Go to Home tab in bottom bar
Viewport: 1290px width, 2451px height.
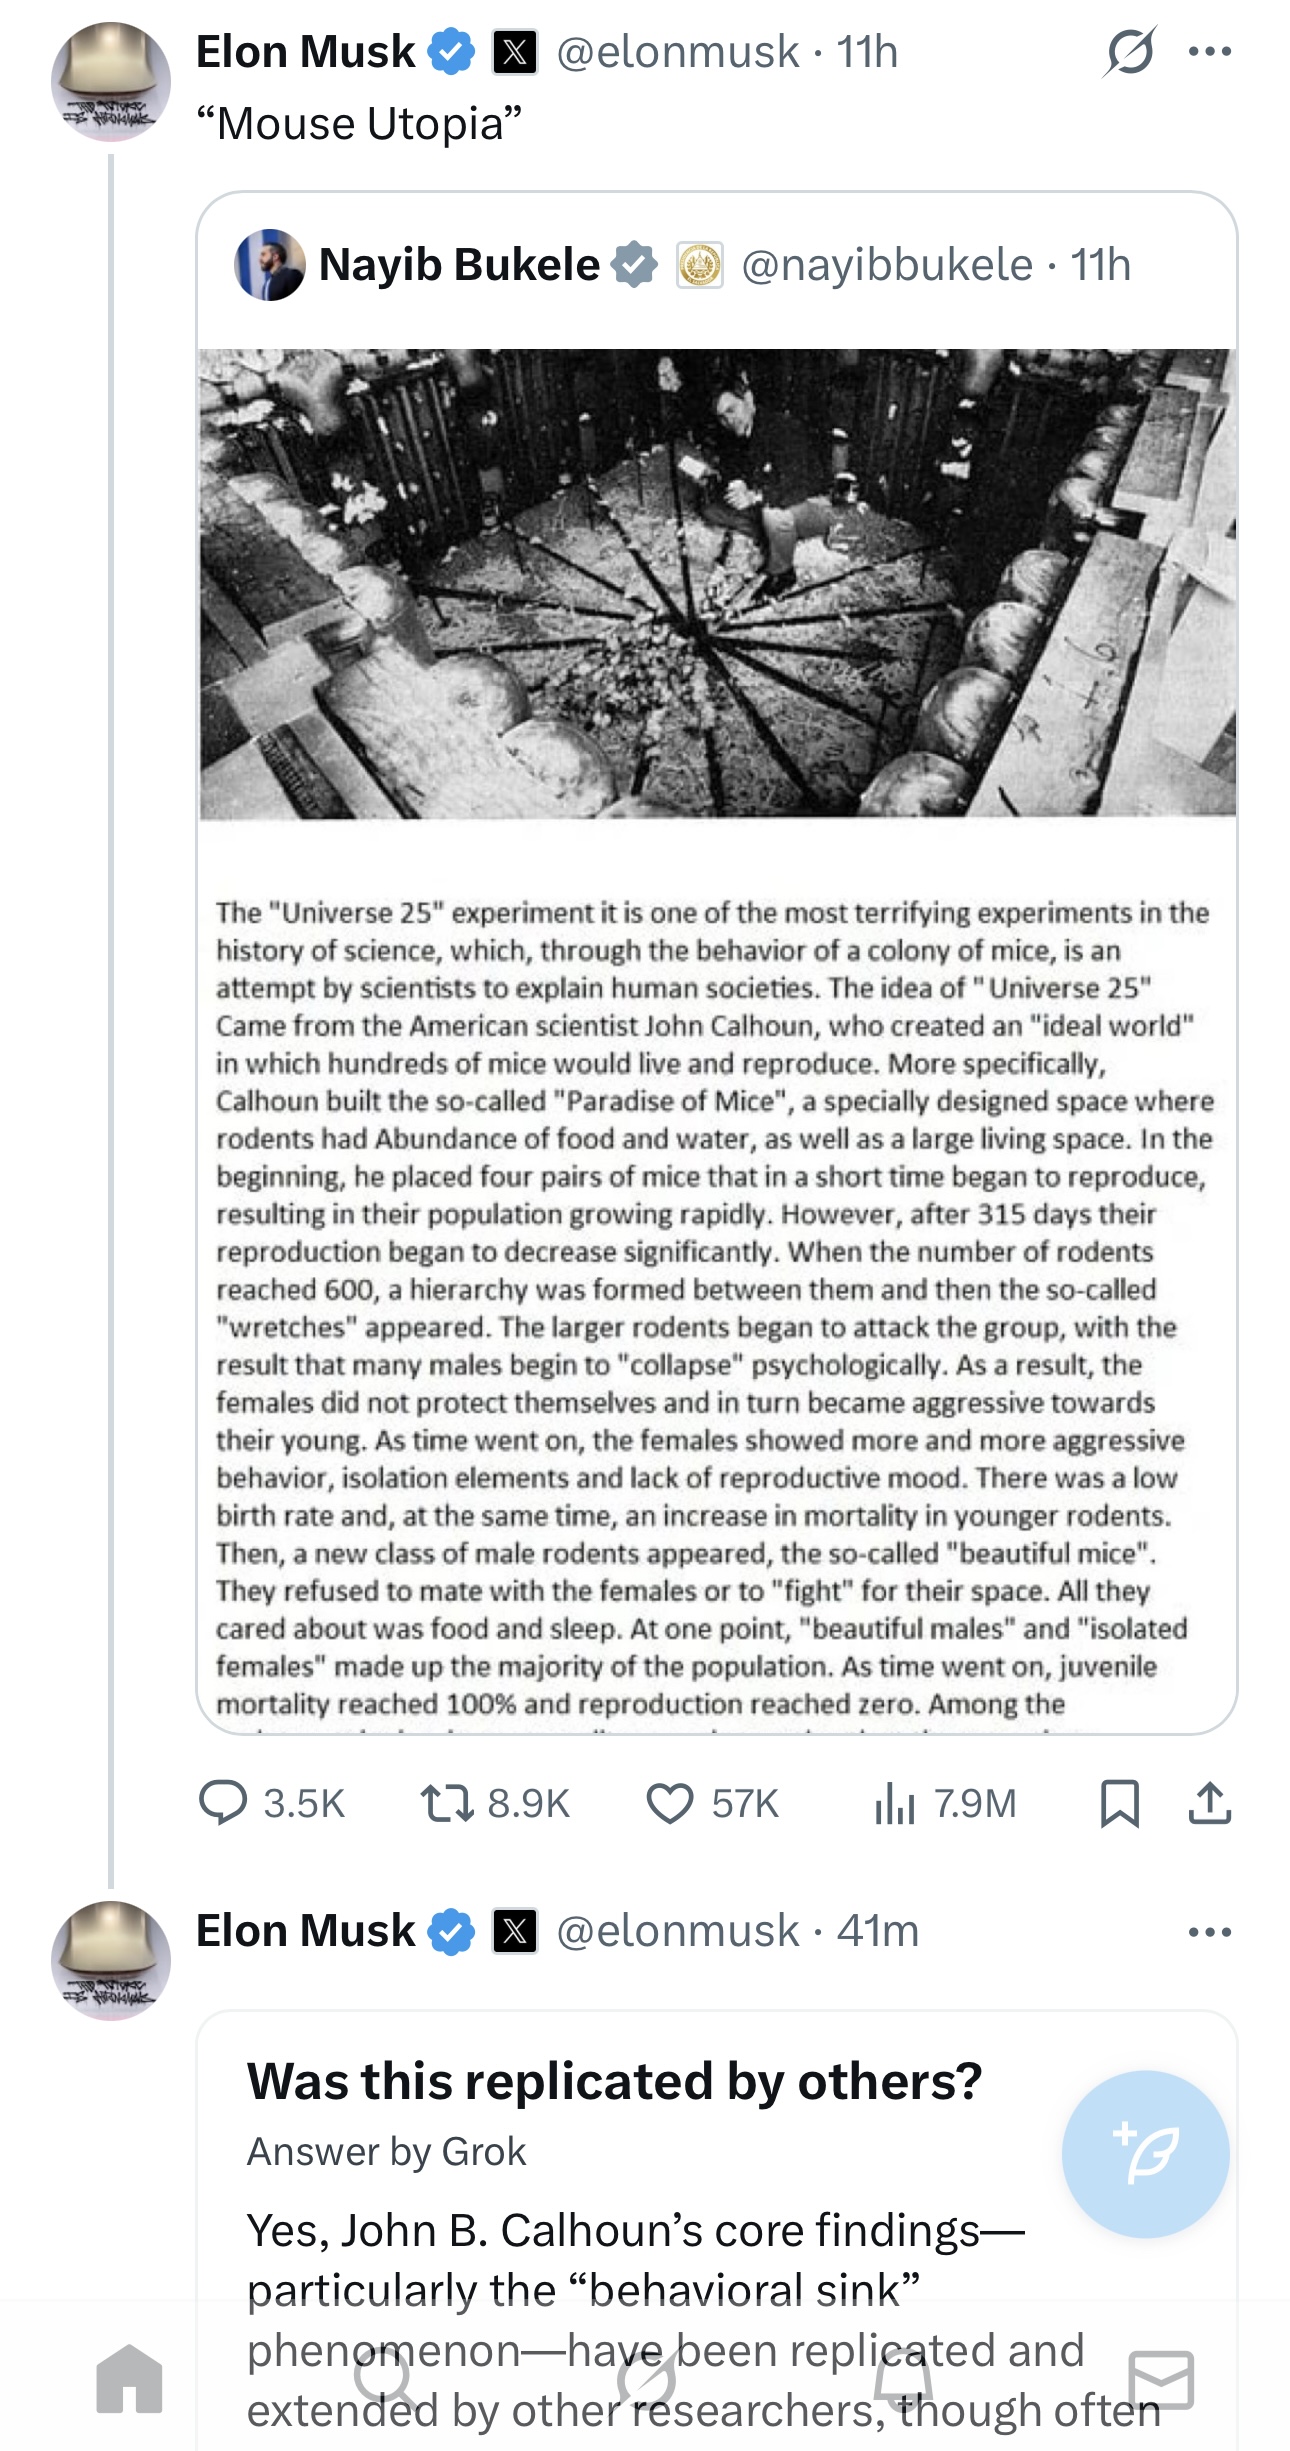click(x=130, y=2378)
